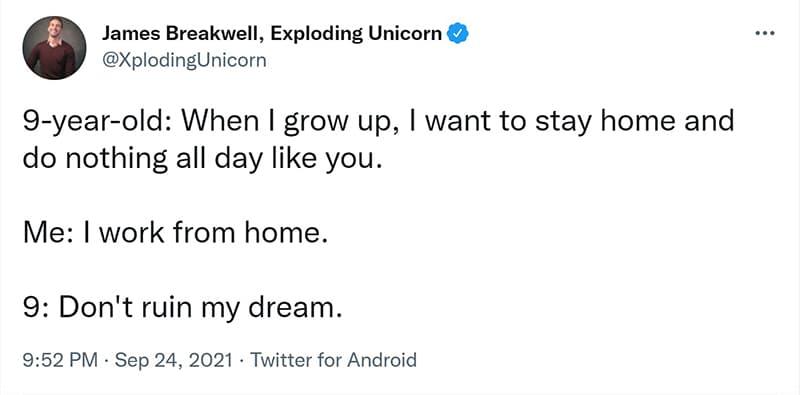Image resolution: width=800 pixels, height=395 pixels.
Task: Open the three-dot more options menu
Action: coord(765,34)
